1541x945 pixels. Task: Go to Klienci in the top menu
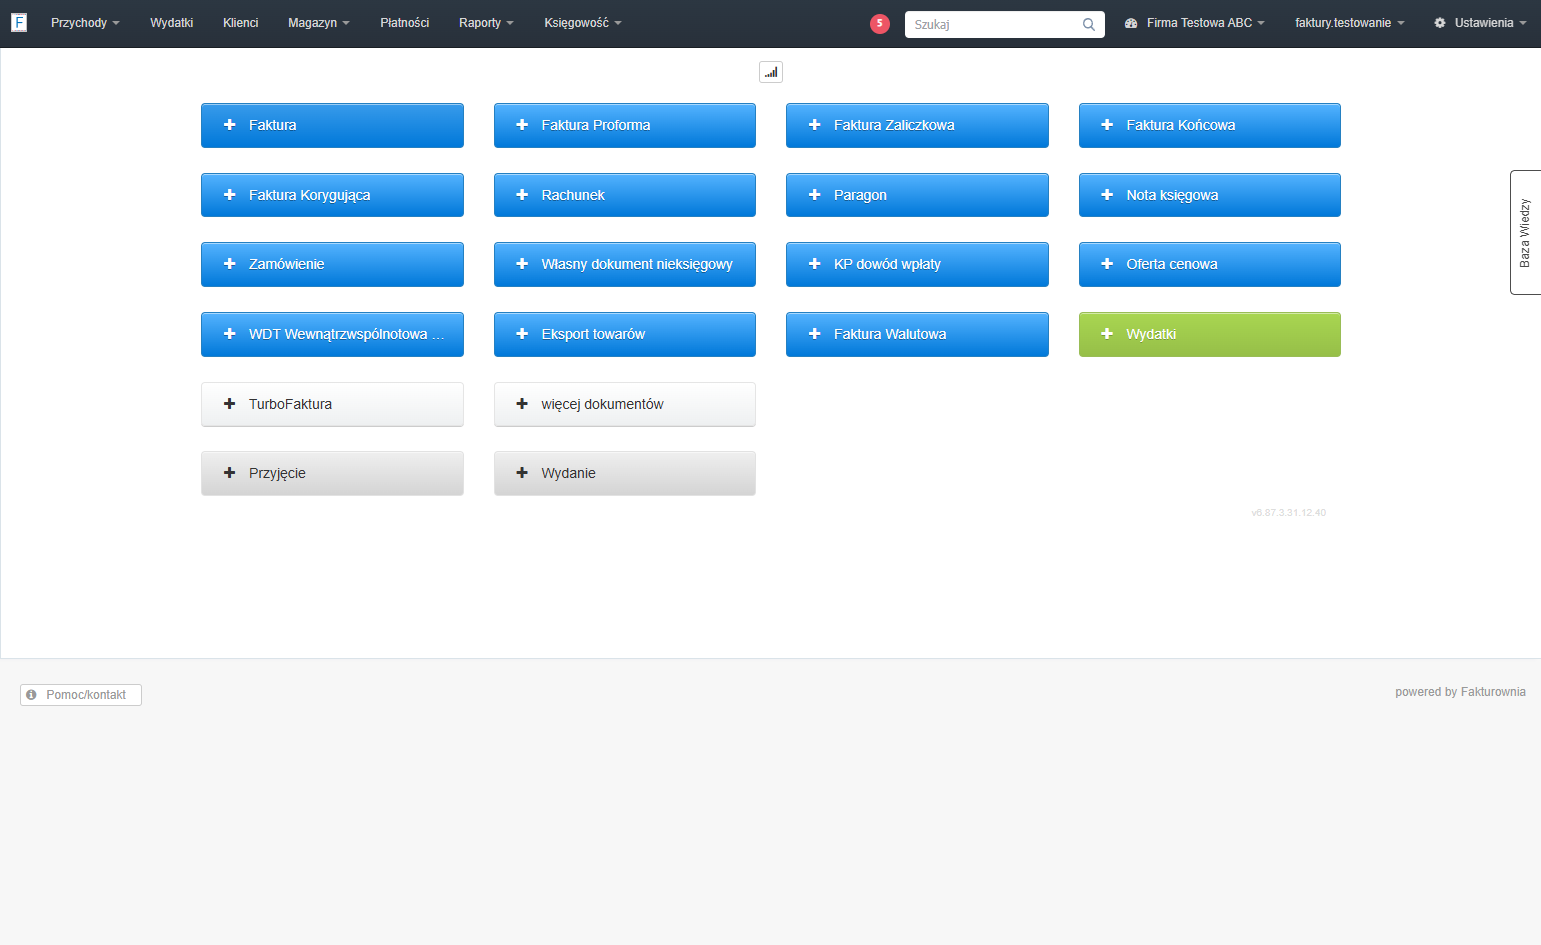point(241,23)
